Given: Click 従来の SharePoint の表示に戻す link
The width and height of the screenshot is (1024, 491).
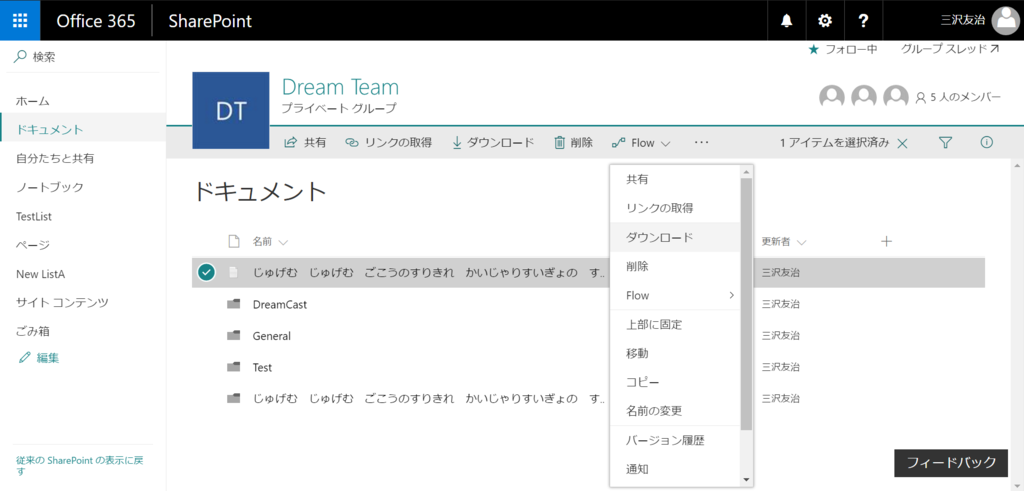Looking at the screenshot, I should (80, 466).
